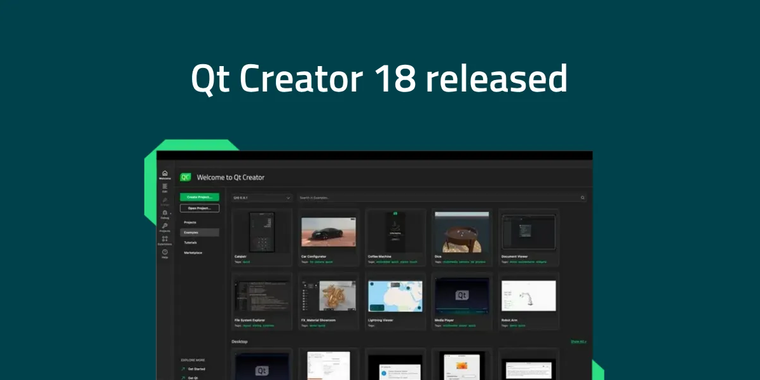Click Get Started arrow icon
760x380 pixels.
click(183, 369)
